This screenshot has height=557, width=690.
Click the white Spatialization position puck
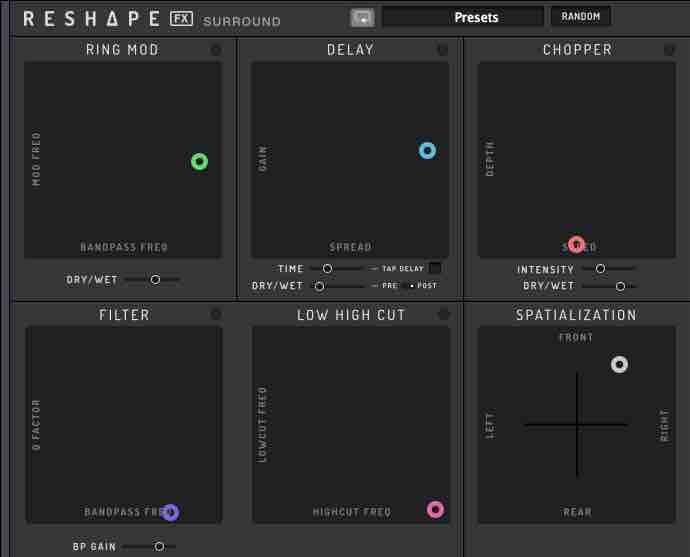(x=619, y=364)
